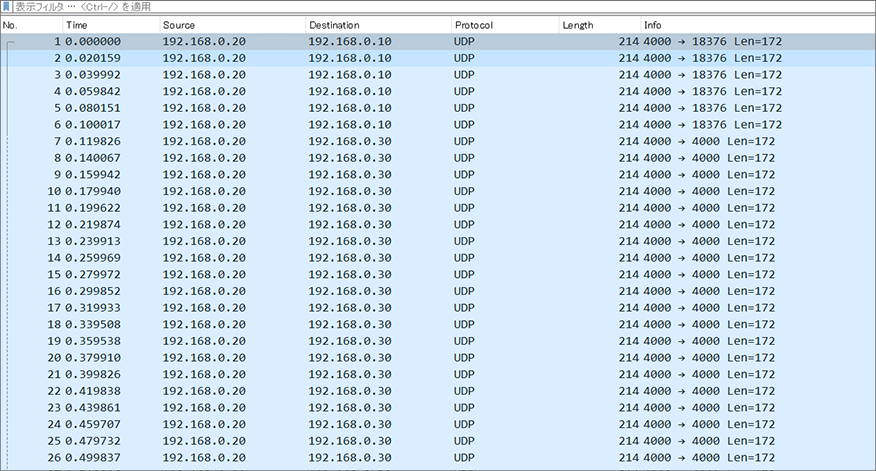Screen dimensions: 876x471
Task: Select packet 1 at time 0.000000
Action: [x=438, y=41]
